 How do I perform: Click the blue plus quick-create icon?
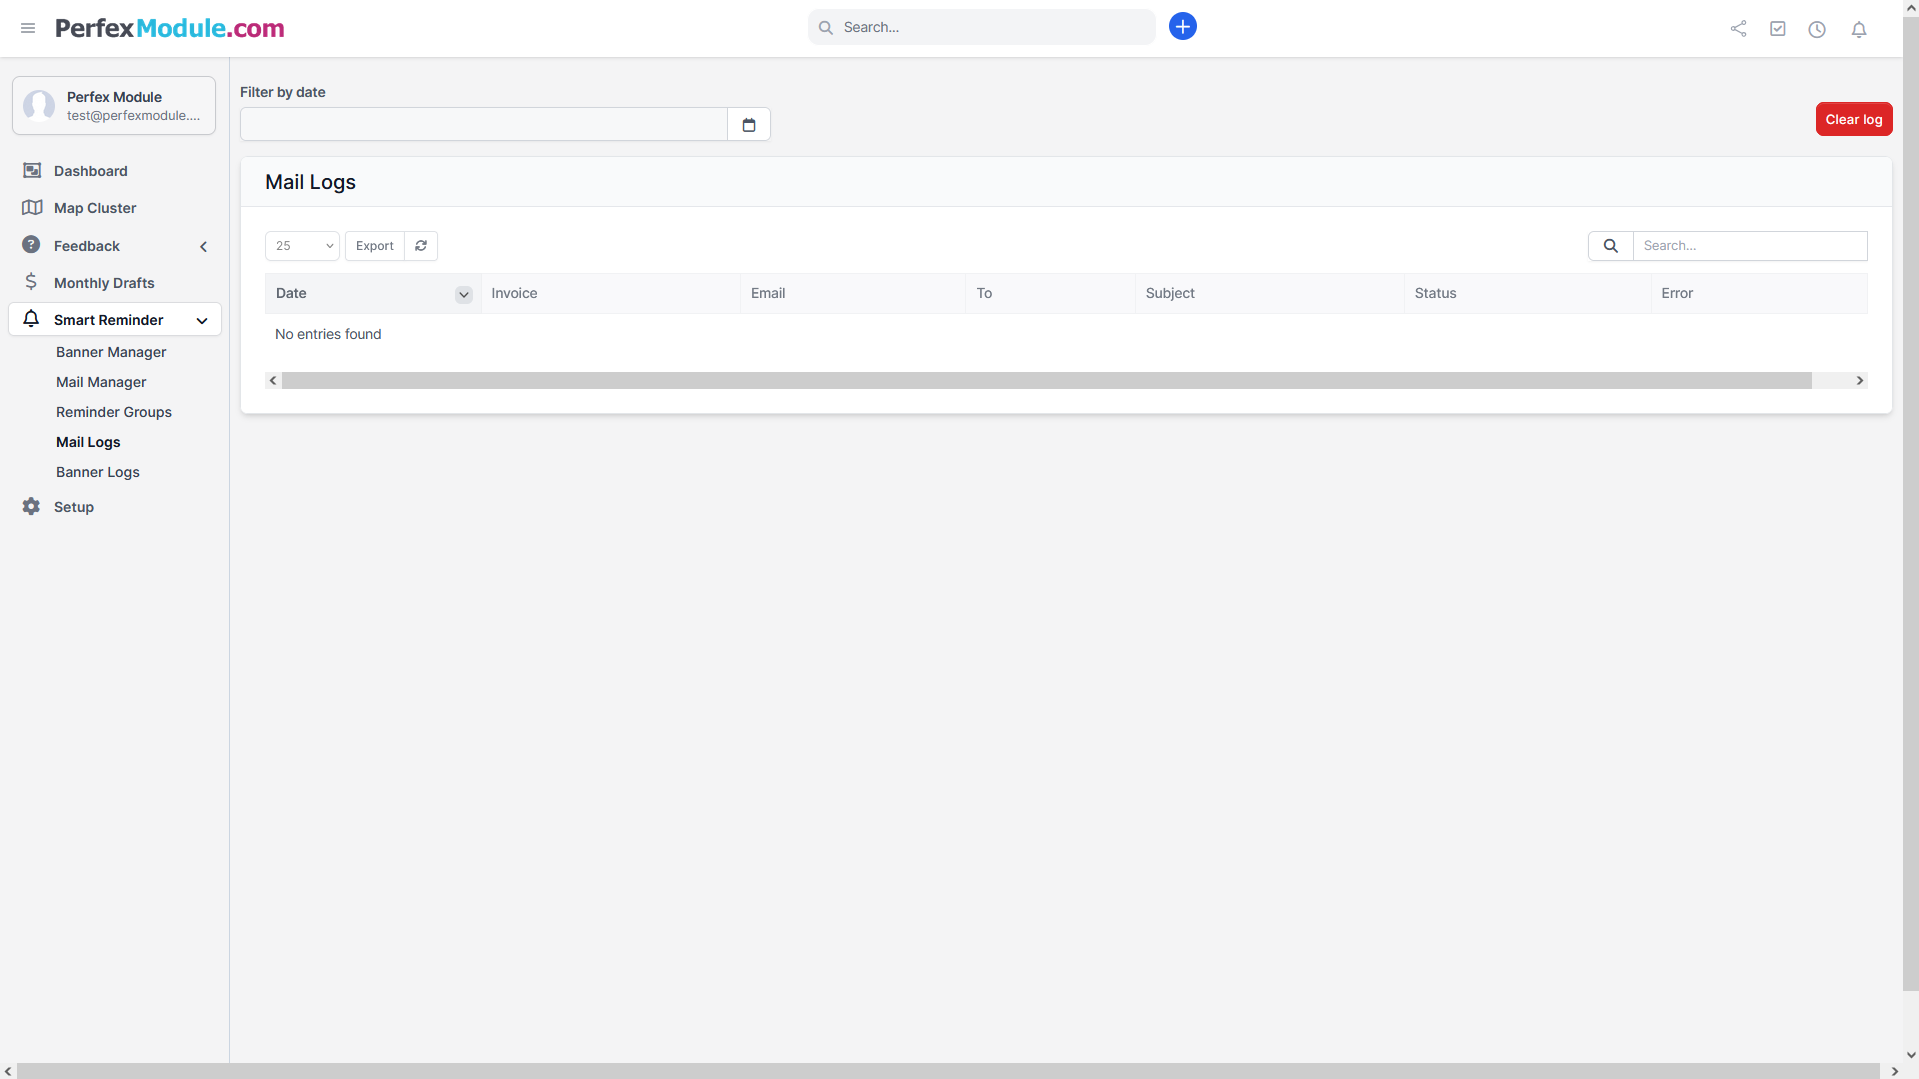[1182, 27]
